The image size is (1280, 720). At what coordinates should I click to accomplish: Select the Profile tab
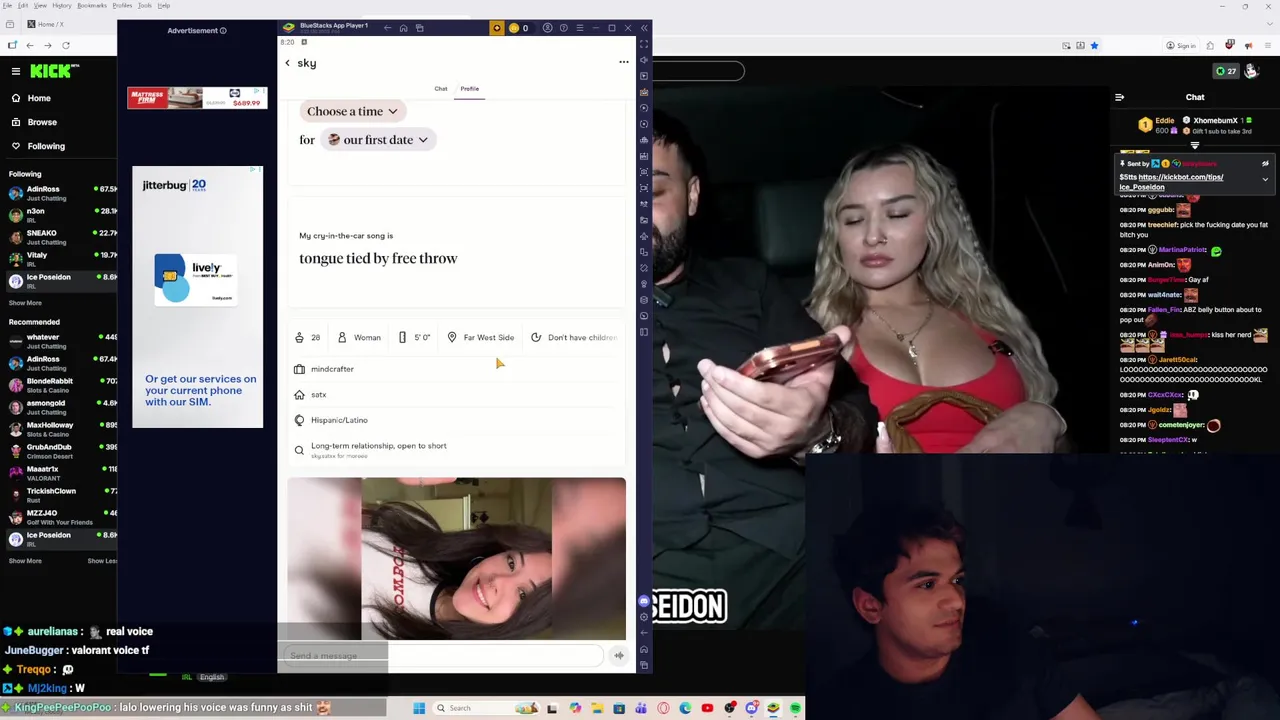pos(469,89)
